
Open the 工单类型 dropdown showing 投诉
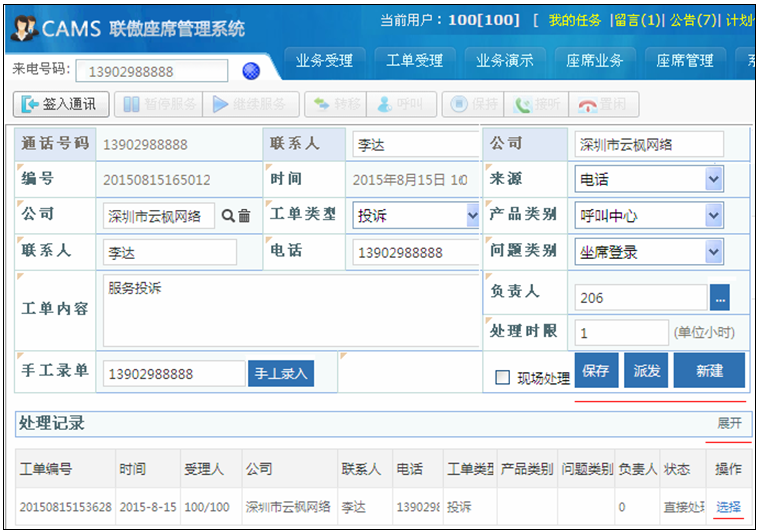[x=472, y=215]
